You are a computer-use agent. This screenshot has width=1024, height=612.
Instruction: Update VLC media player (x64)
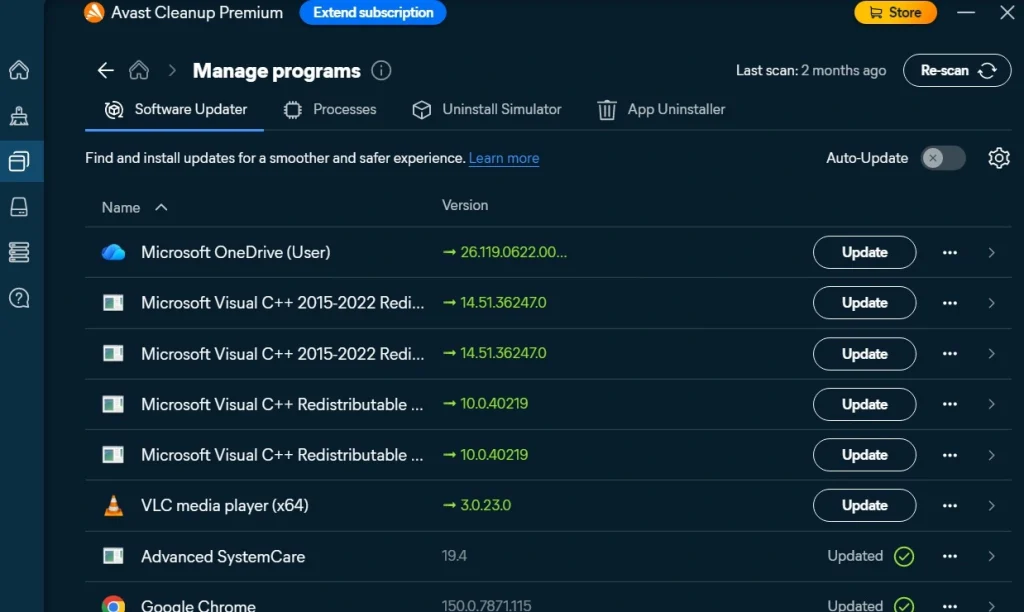(x=865, y=506)
